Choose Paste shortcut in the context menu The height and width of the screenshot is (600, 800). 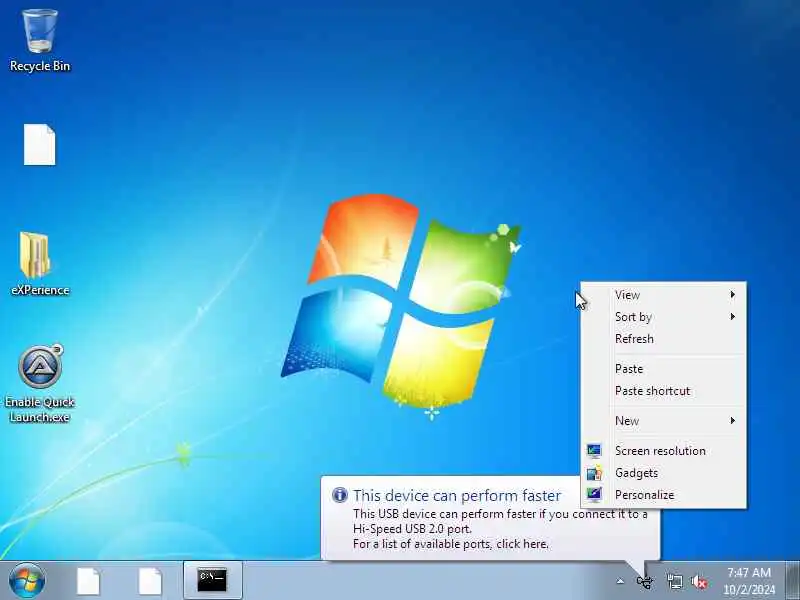point(663,391)
